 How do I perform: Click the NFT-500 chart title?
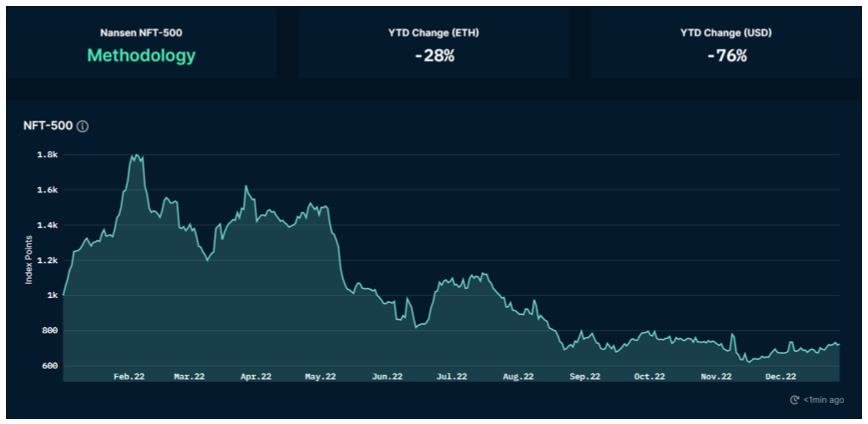click(48, 126)
